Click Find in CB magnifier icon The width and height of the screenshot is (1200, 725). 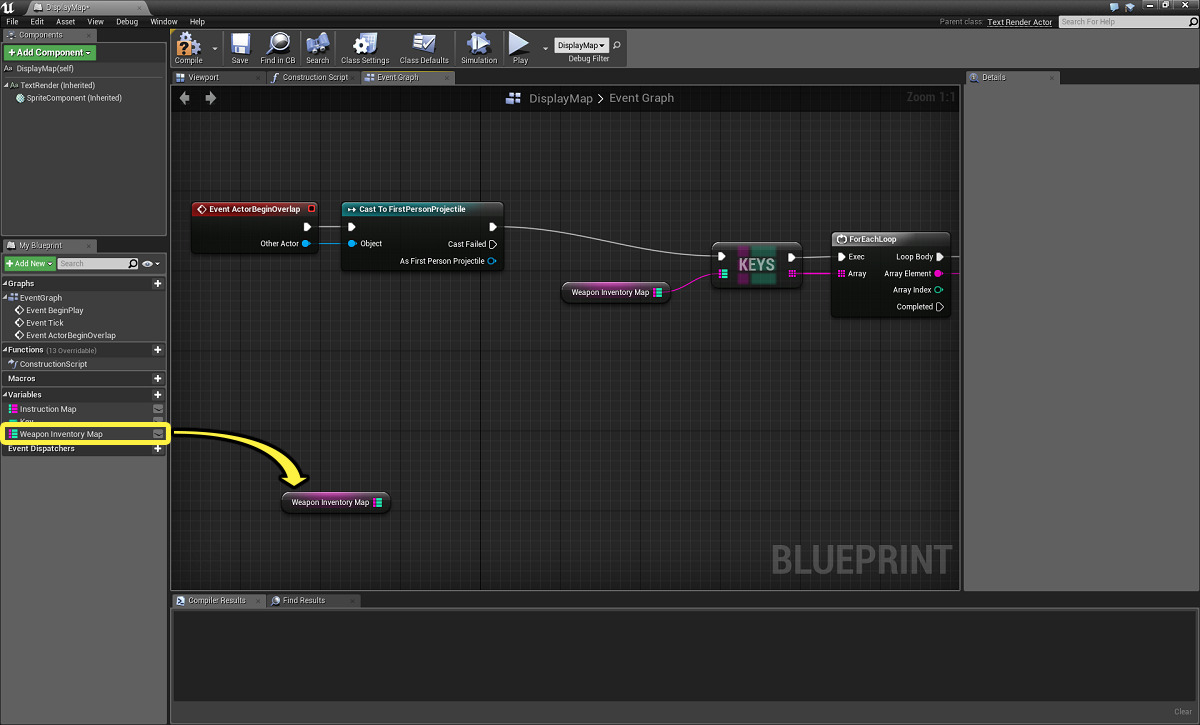point(278,44)
